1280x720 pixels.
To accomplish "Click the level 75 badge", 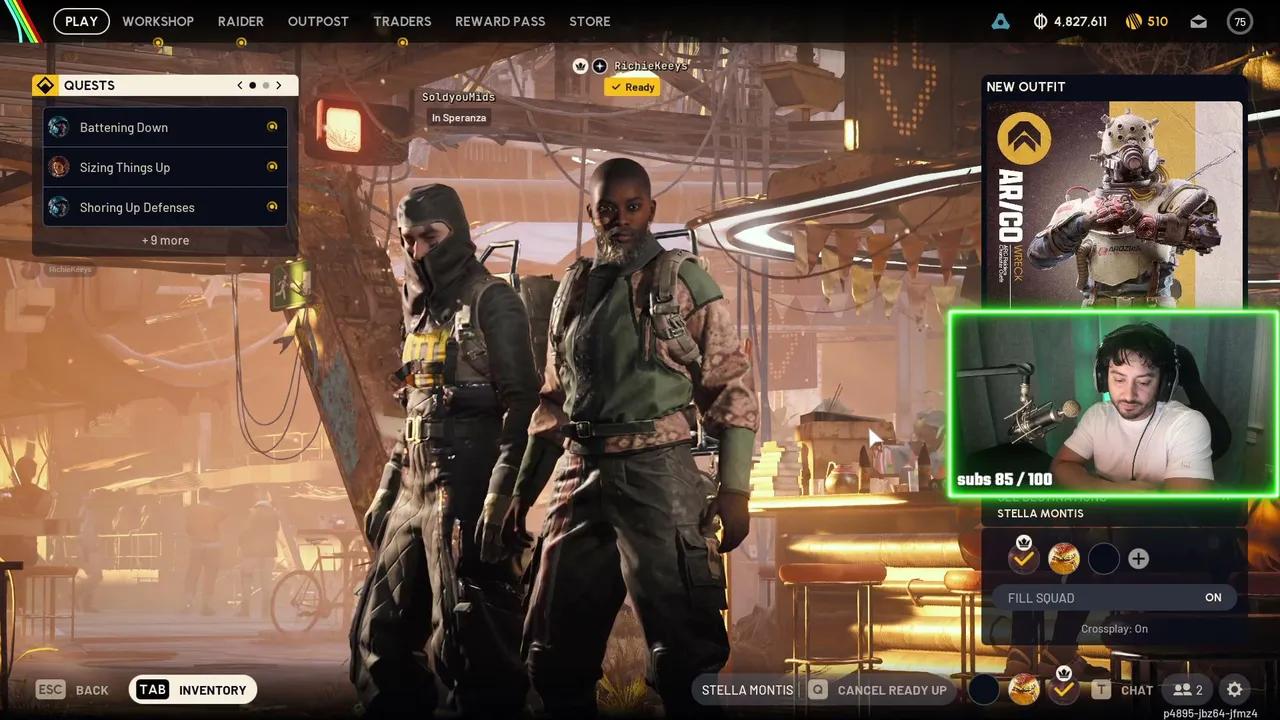I will [x=1240, y=21].
